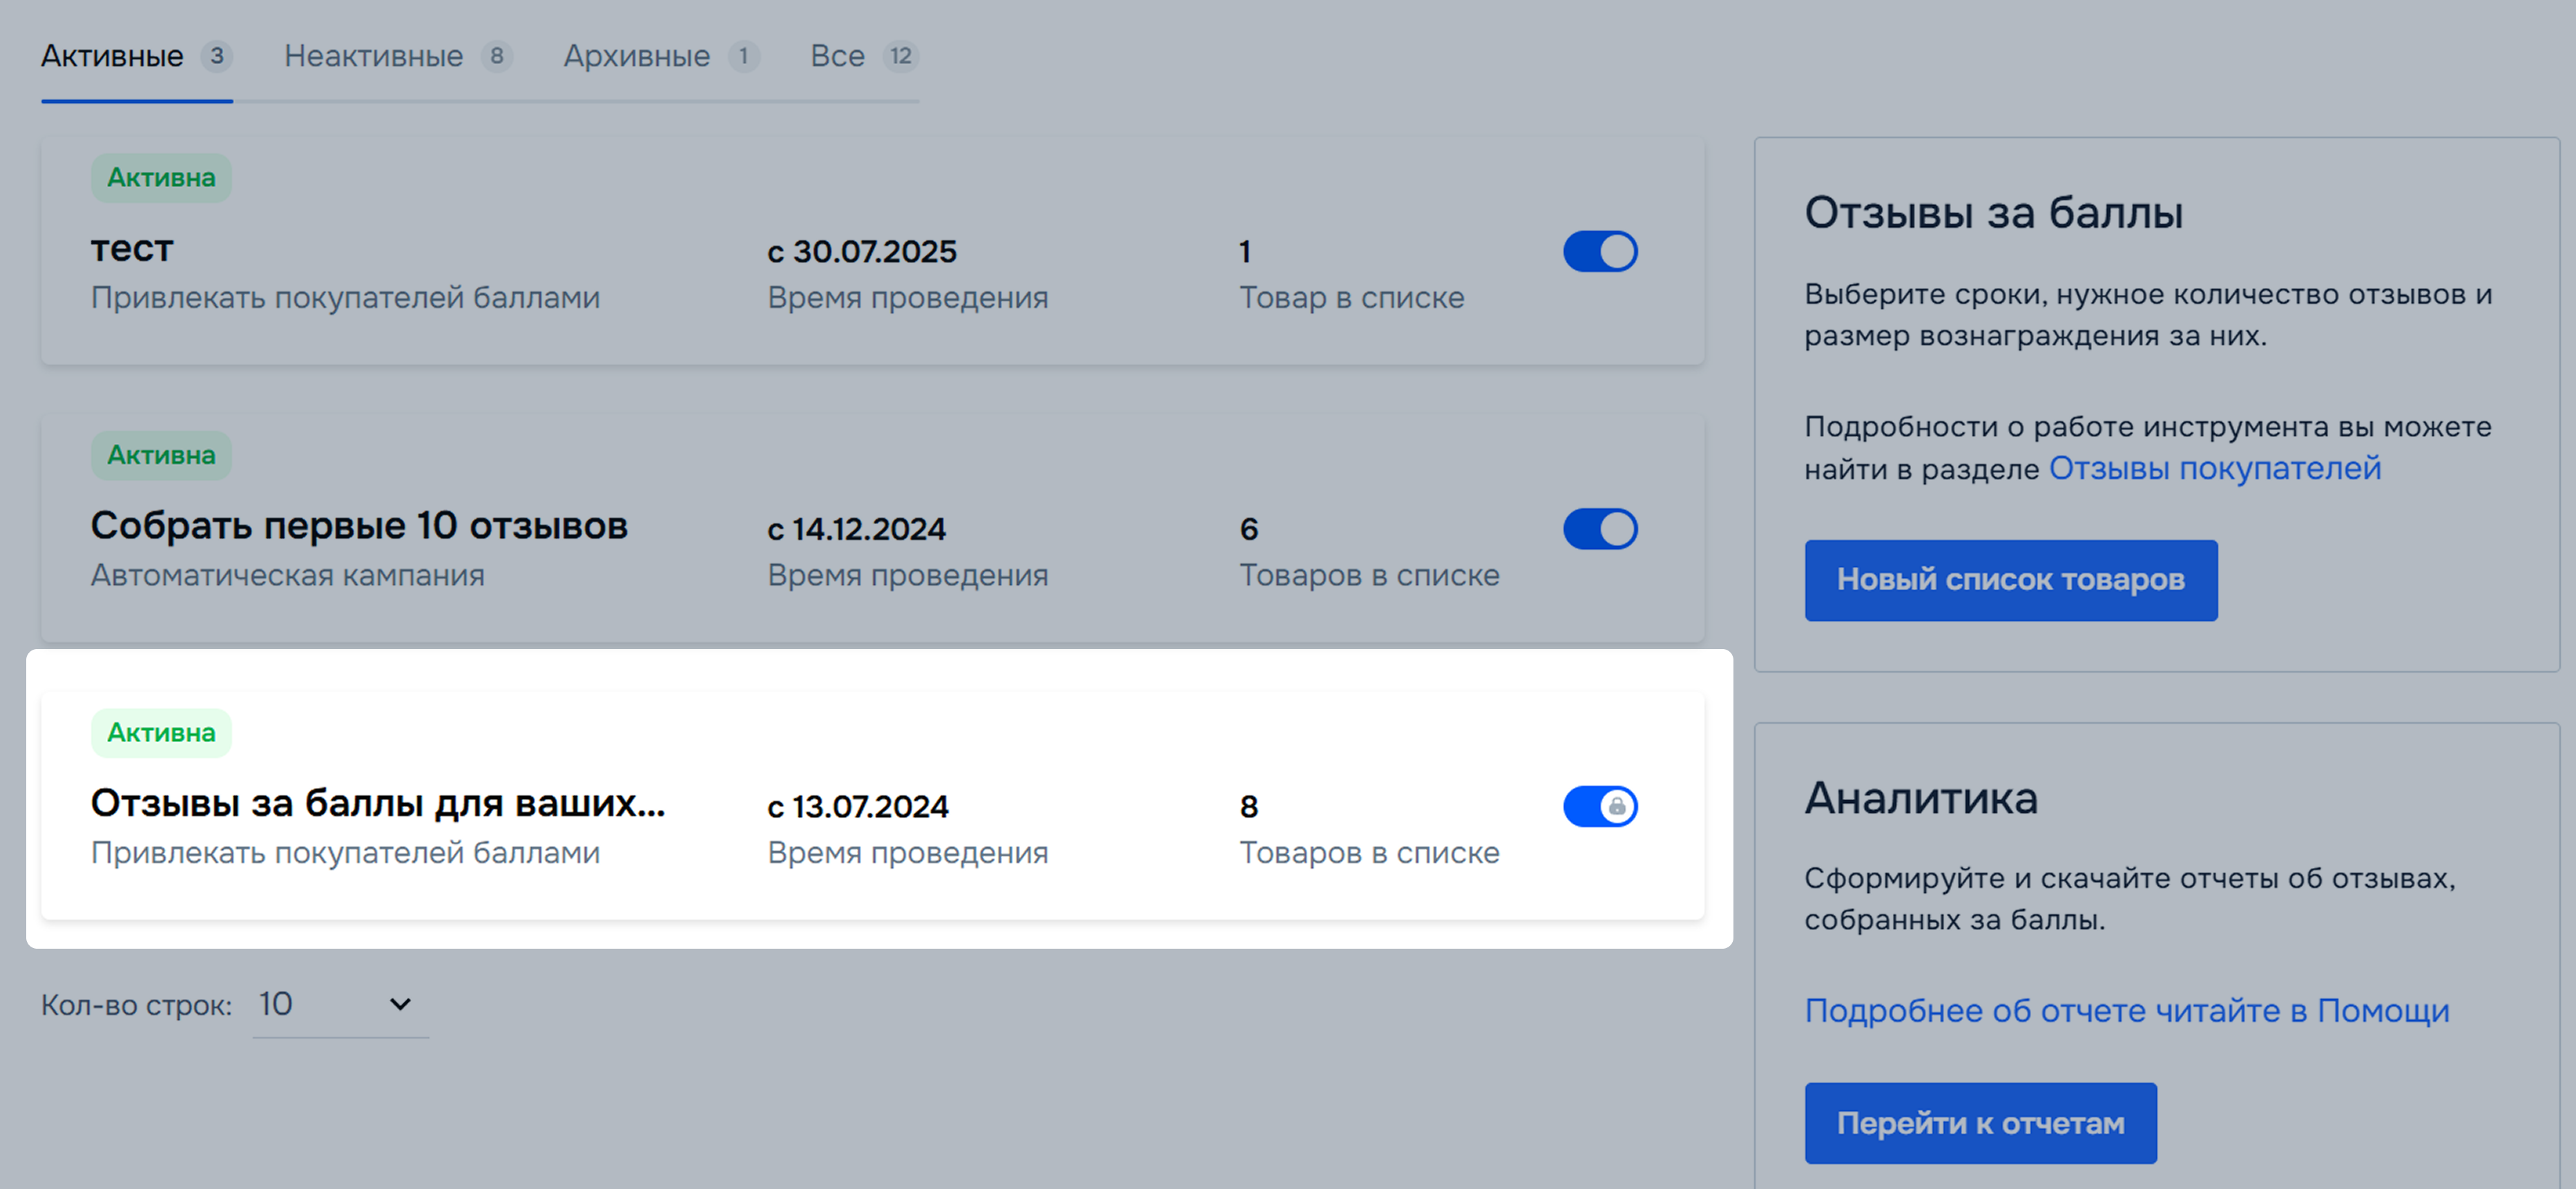
Task: Open the "Отзывы покупателей" link
Action: coord(2215,468)
